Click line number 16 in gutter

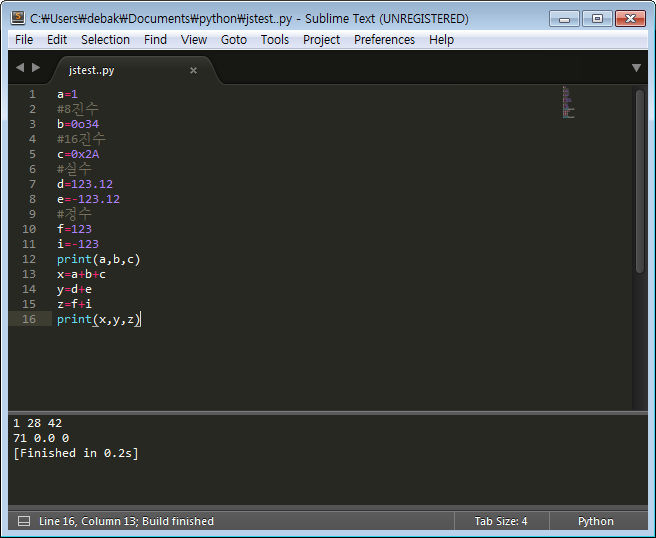29,319
